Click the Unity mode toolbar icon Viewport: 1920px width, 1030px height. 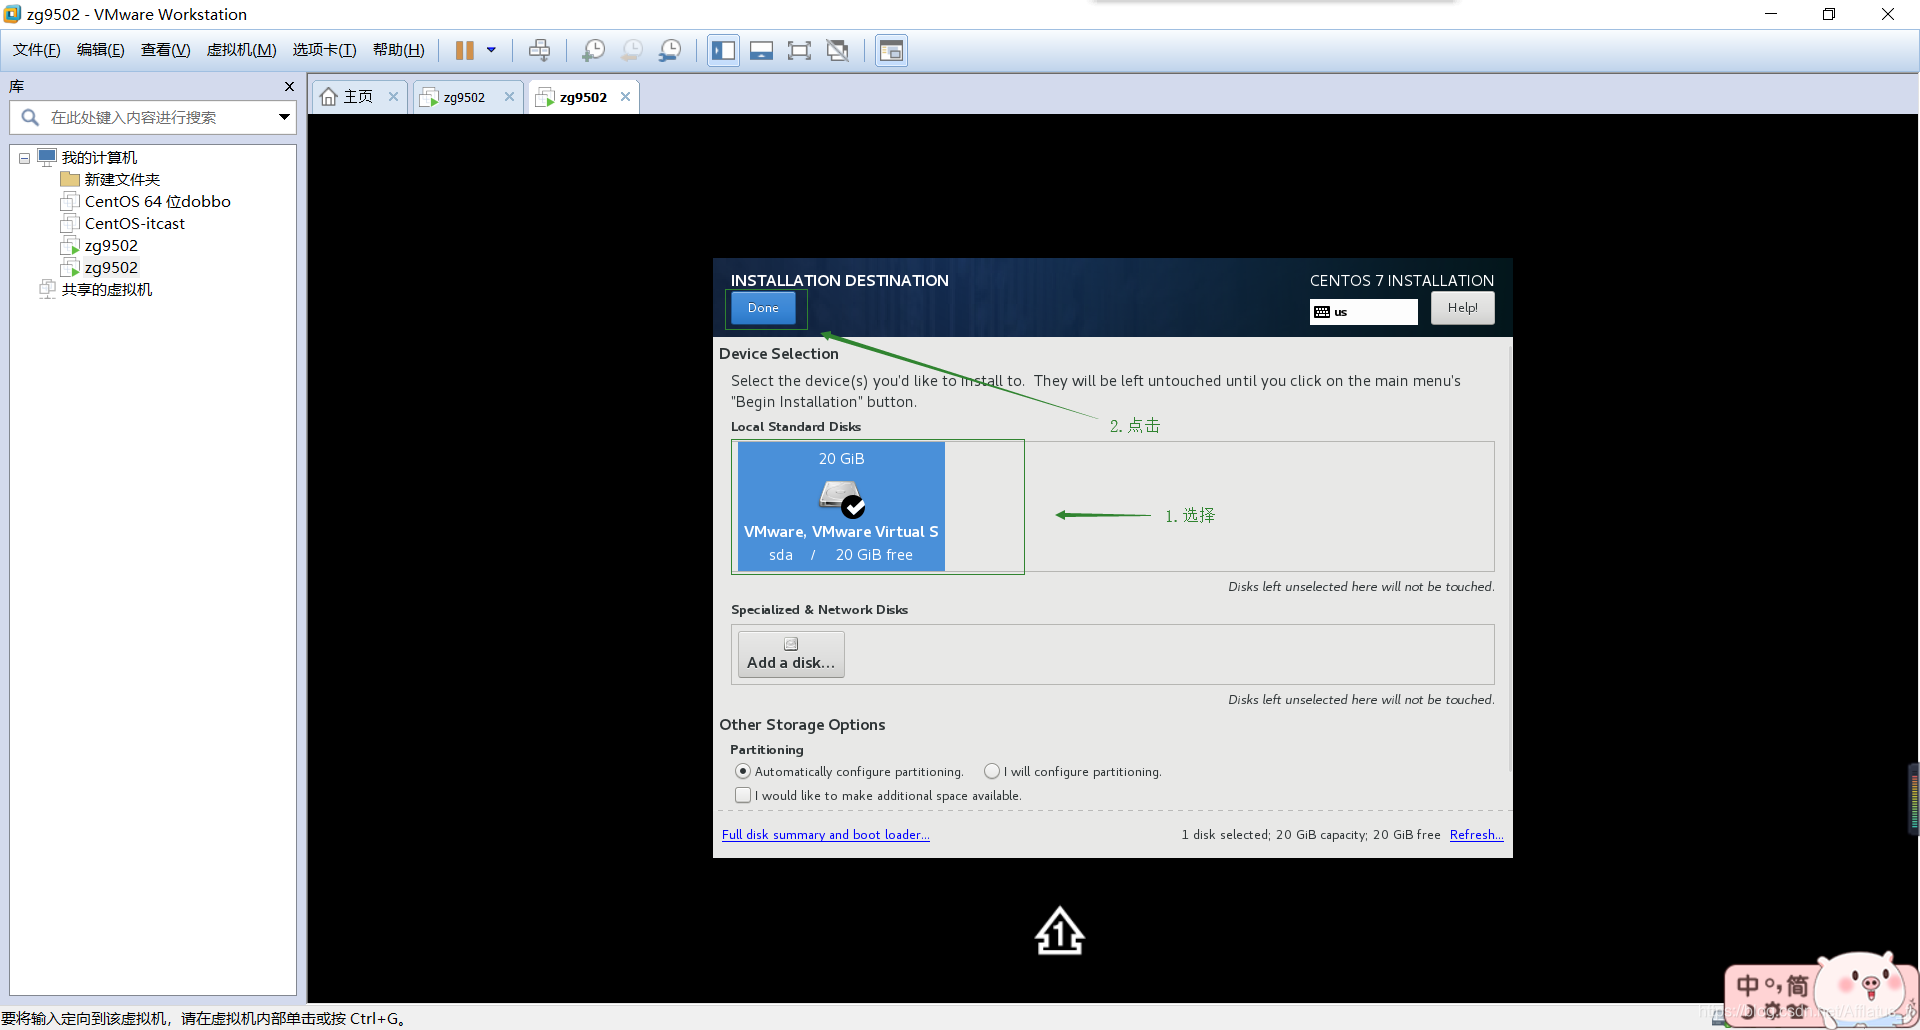(838, 50)
